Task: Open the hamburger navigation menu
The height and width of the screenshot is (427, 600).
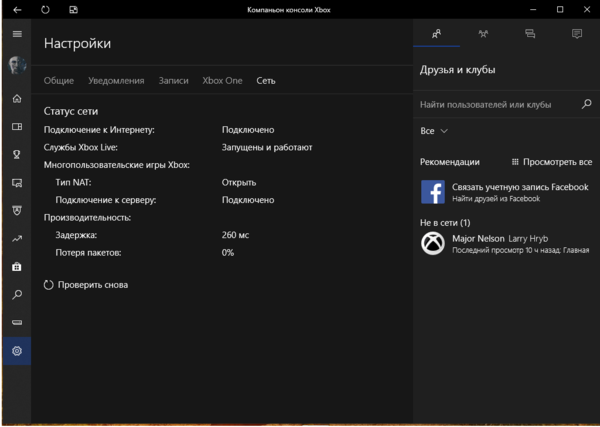Action: pos(17,34)
